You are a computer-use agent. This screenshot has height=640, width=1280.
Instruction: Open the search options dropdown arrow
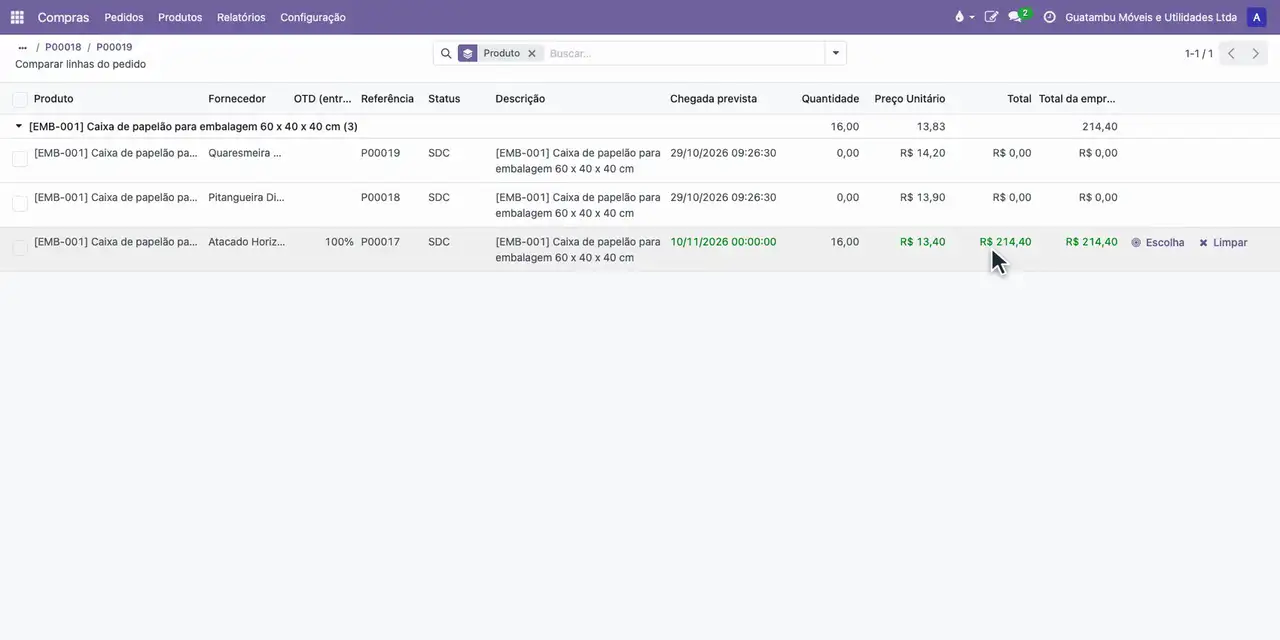[835, 53]
